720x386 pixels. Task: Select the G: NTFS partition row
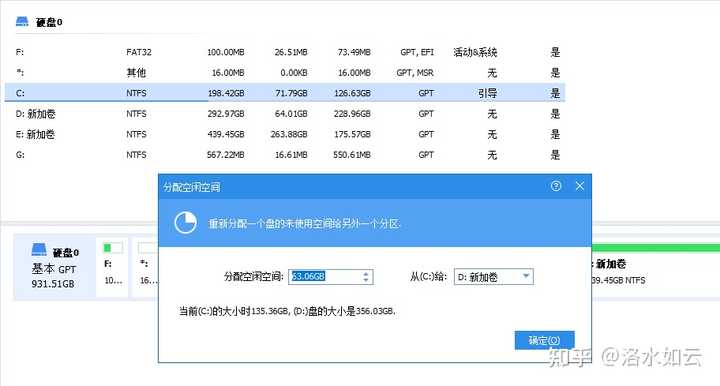click(285, 155)
